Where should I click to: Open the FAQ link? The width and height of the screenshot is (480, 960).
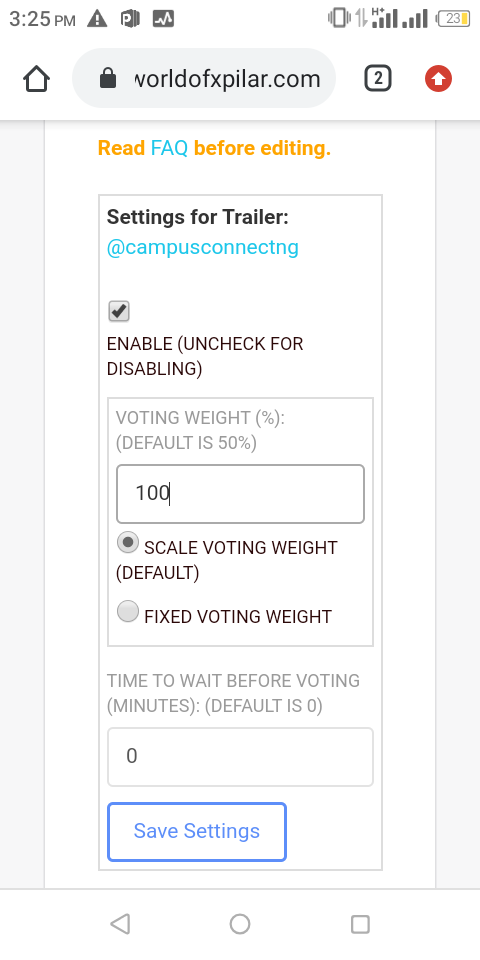point(169,148)
